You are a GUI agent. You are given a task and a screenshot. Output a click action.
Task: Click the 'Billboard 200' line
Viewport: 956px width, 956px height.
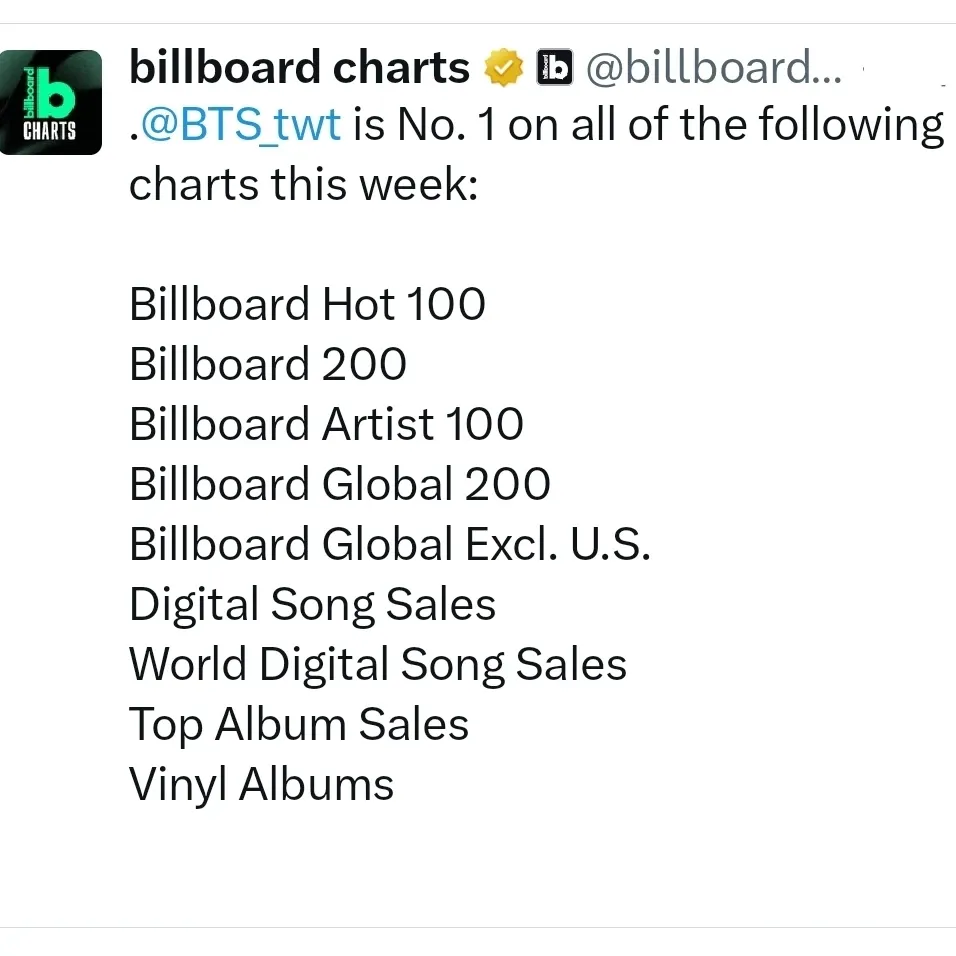click(268, 364)
